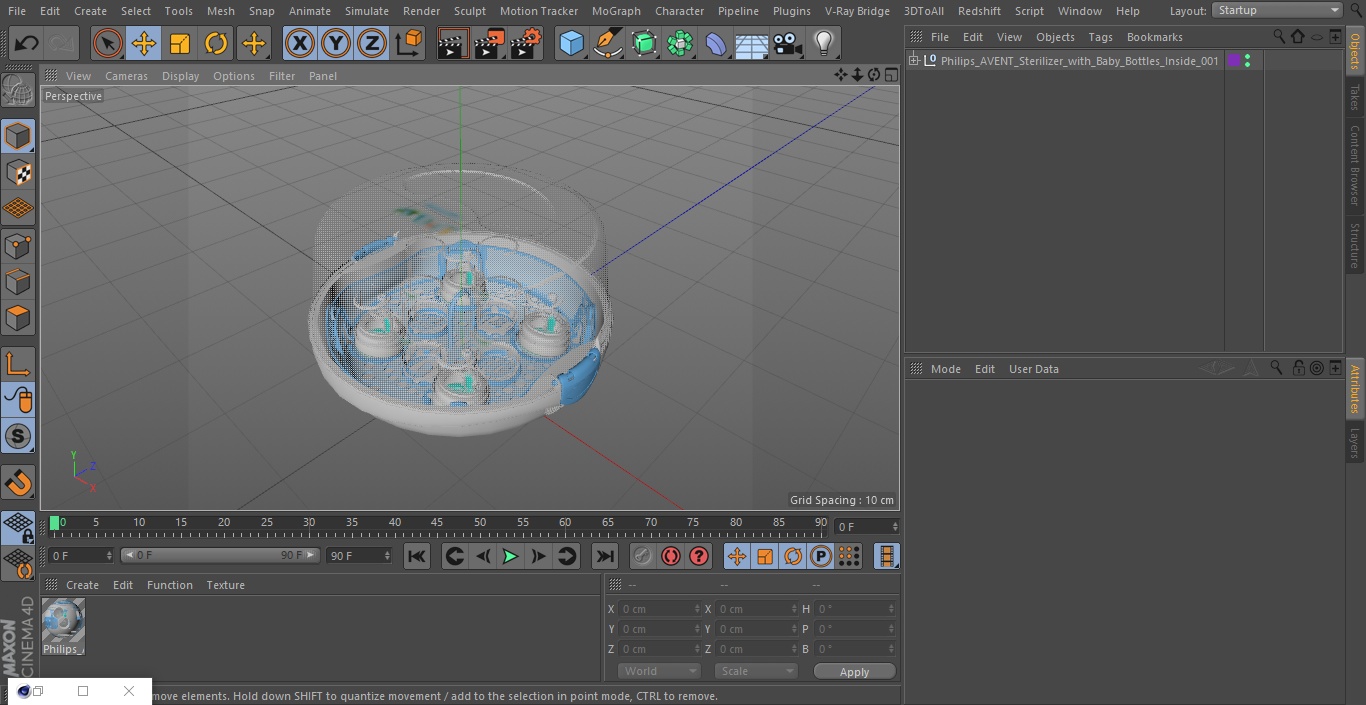The width and height of the screenshot is (1366, 705).
Task: Open Material Manager Texture menu
Action: (226, 585)
